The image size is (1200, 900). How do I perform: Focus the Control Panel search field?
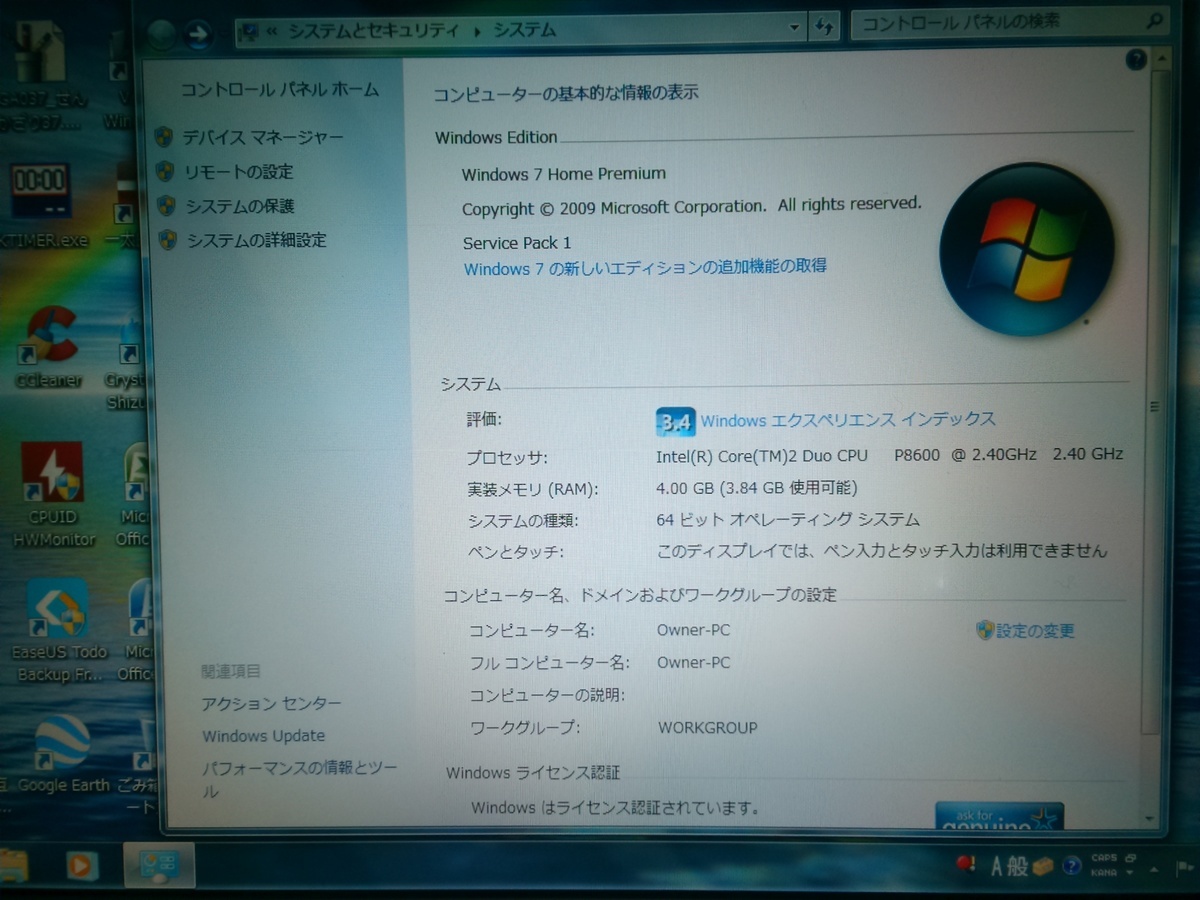pyautogui.click(x=1010, y=22)
